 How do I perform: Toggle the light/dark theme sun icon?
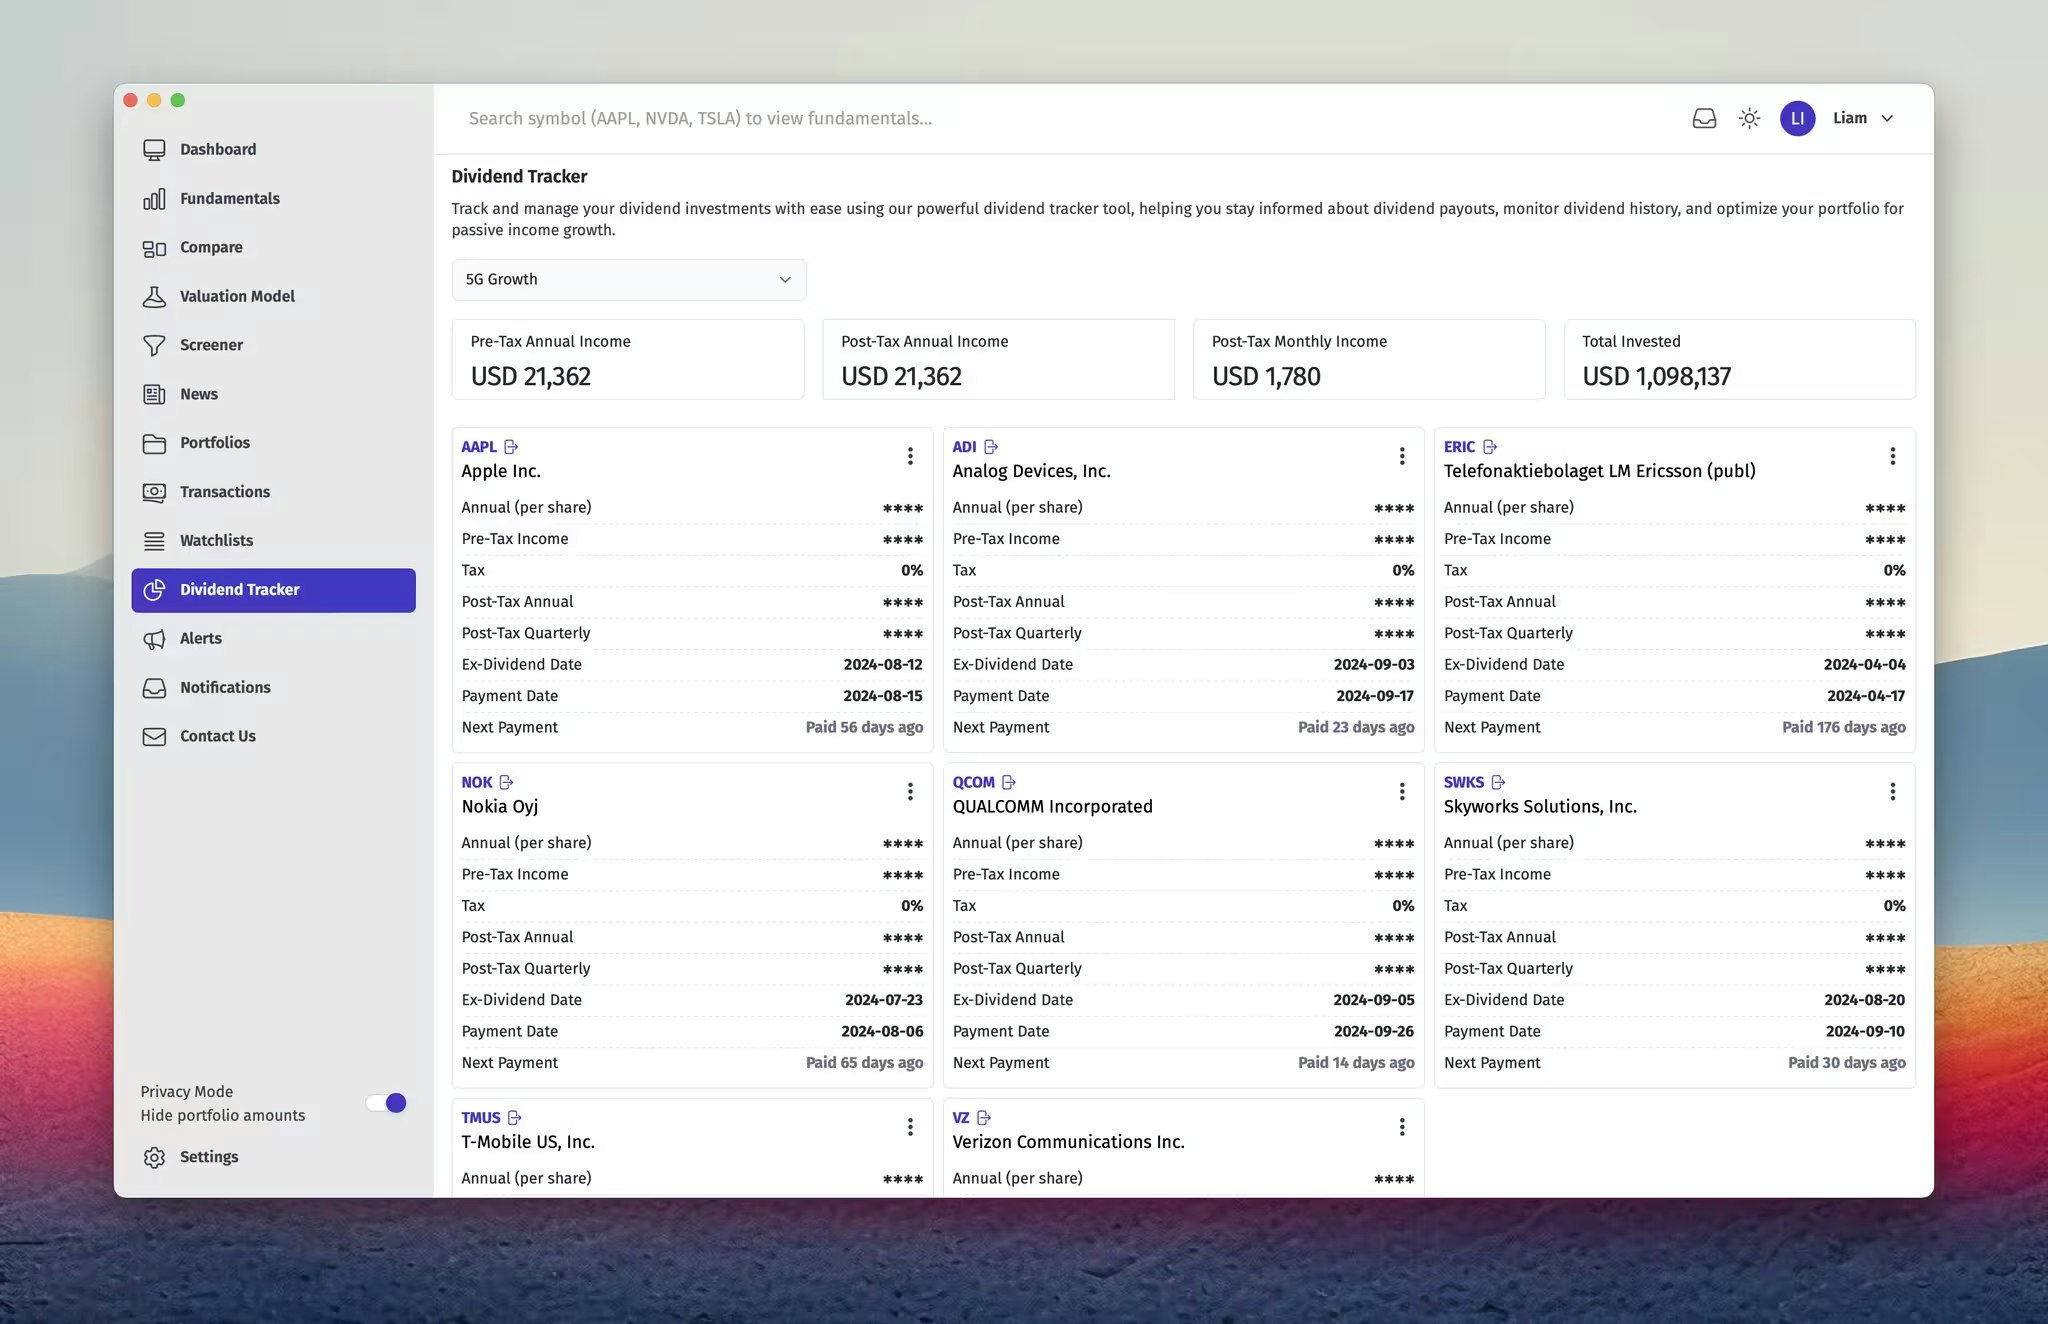coord(1749,118)
